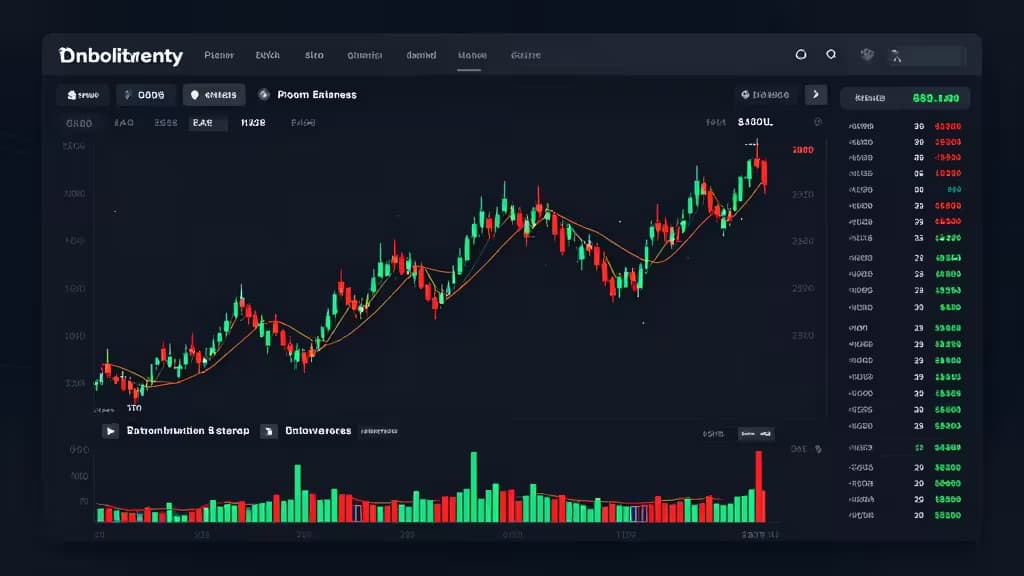Viewport: 1024px width, 576px height.
Task: Select the 1N28 timeframe
Action: coord(253,123)
